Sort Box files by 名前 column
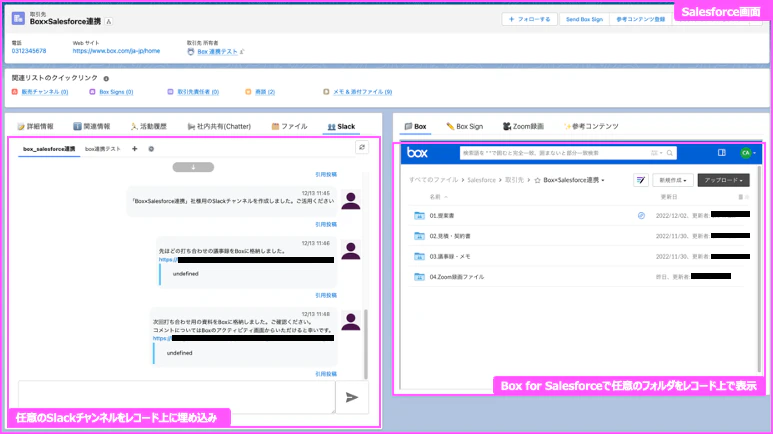This screenshot has width=773, height=434. [x=438, y=197]
